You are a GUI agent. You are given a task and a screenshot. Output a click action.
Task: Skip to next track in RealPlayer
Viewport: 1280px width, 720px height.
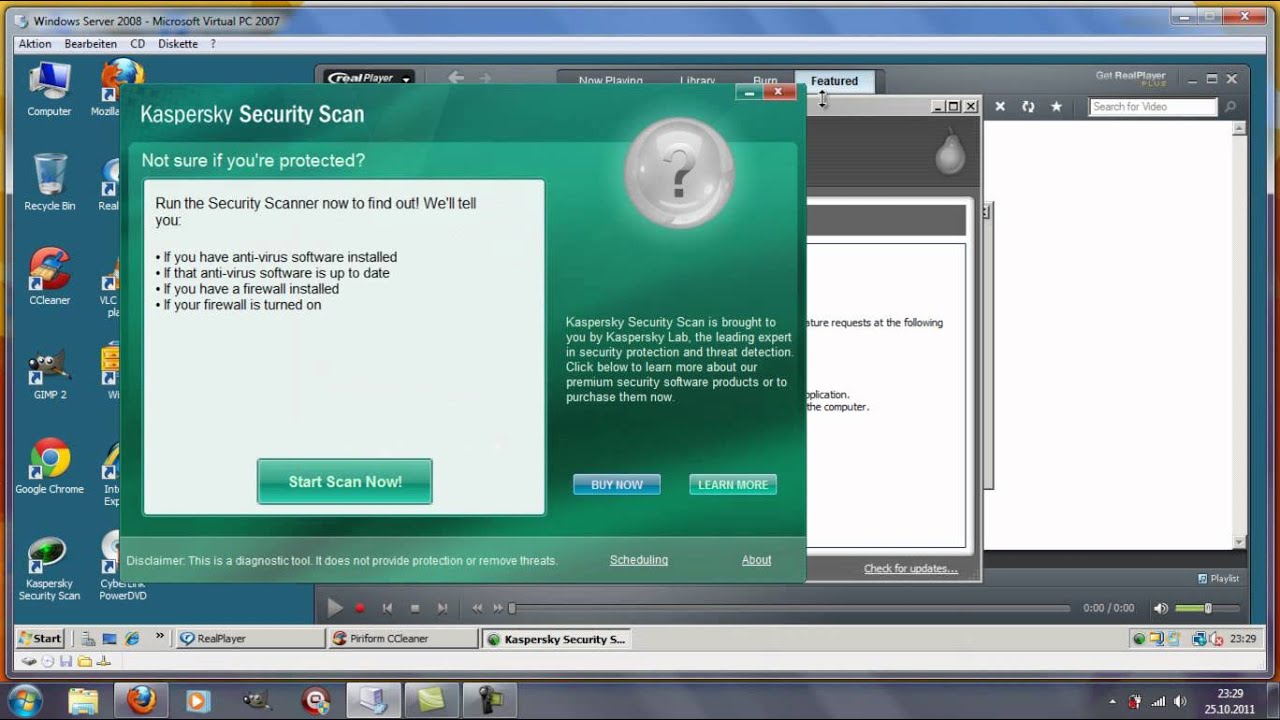[x=442, y=608]
